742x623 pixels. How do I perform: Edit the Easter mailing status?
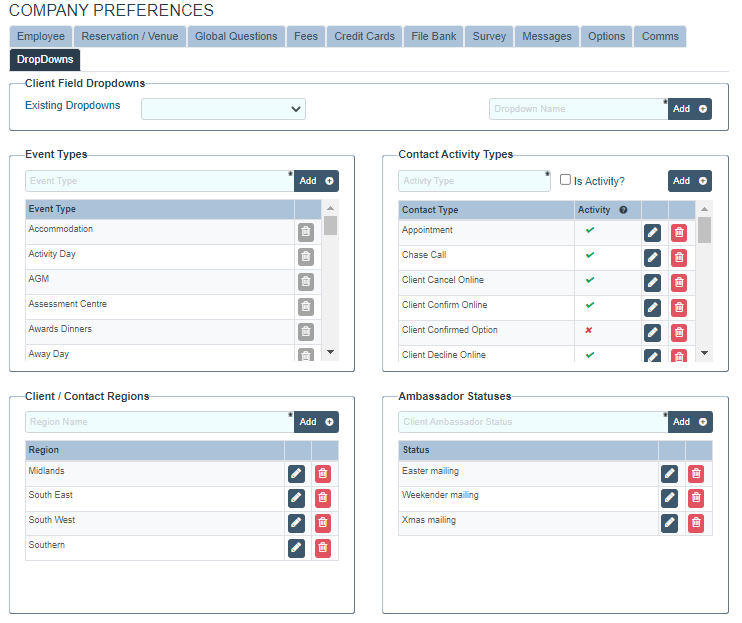coord(669,474)
